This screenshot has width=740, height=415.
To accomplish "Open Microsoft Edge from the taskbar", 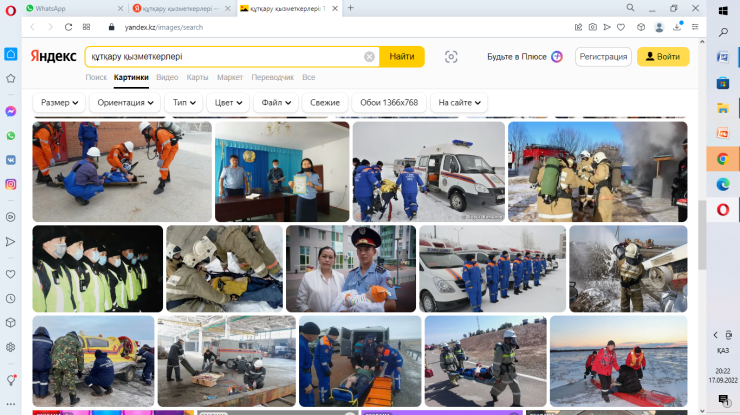I will 723,184.
